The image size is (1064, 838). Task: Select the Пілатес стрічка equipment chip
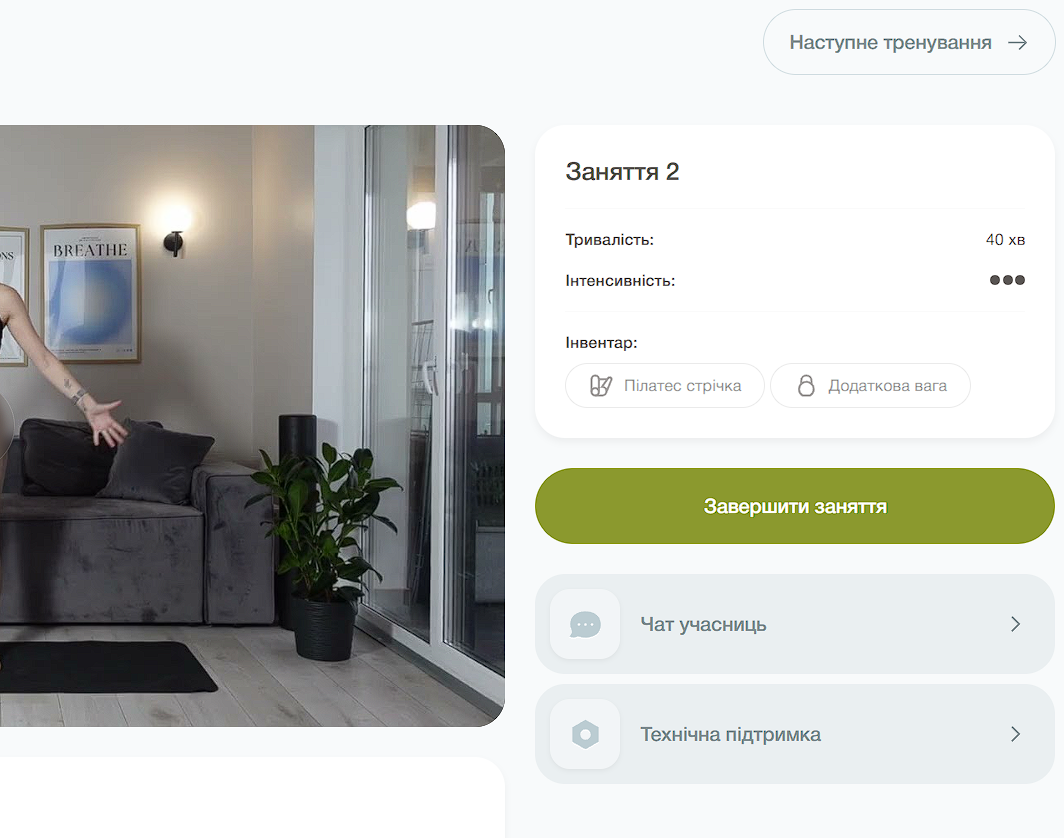coord(664,385)
